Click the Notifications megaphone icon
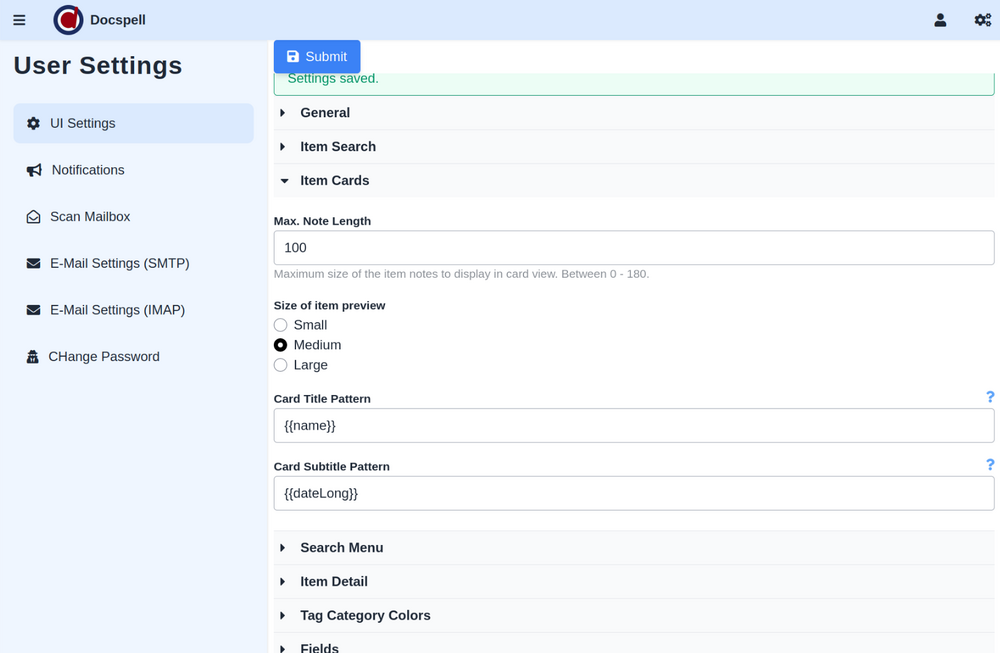This screenshot has height=653, width=1000. click(x=34, y=170)
